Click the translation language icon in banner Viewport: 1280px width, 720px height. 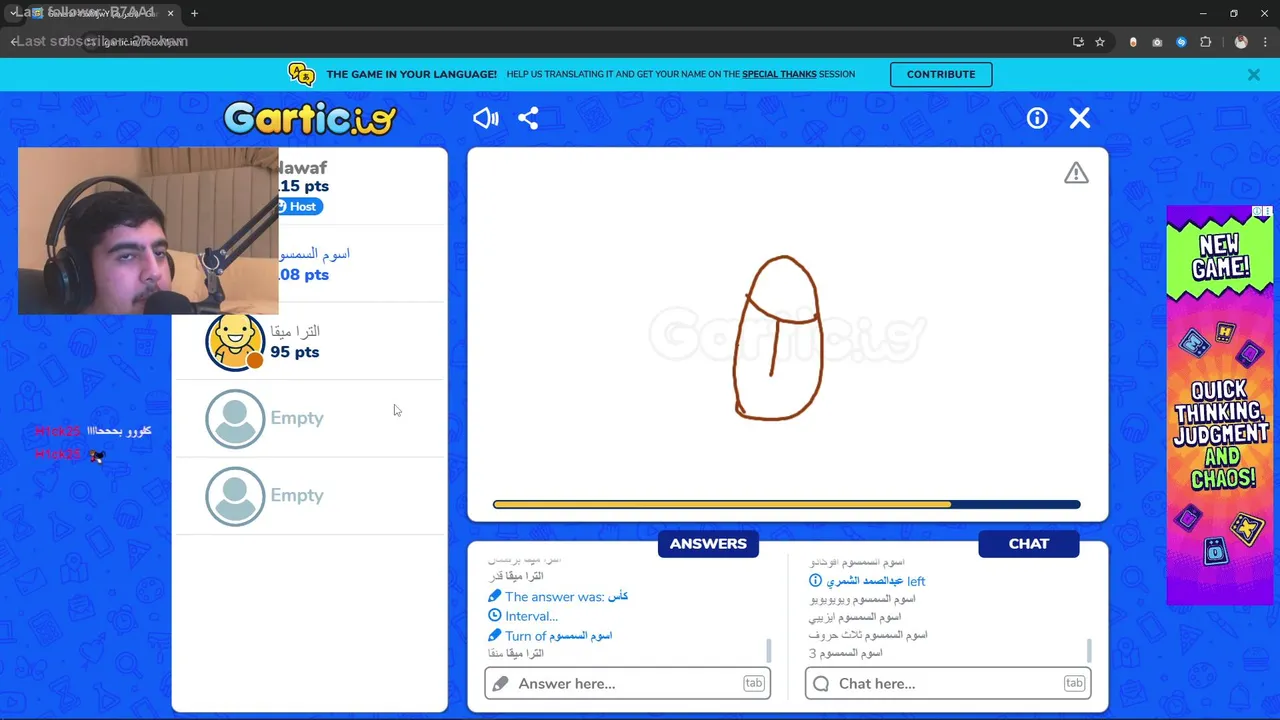click(301, 74)
